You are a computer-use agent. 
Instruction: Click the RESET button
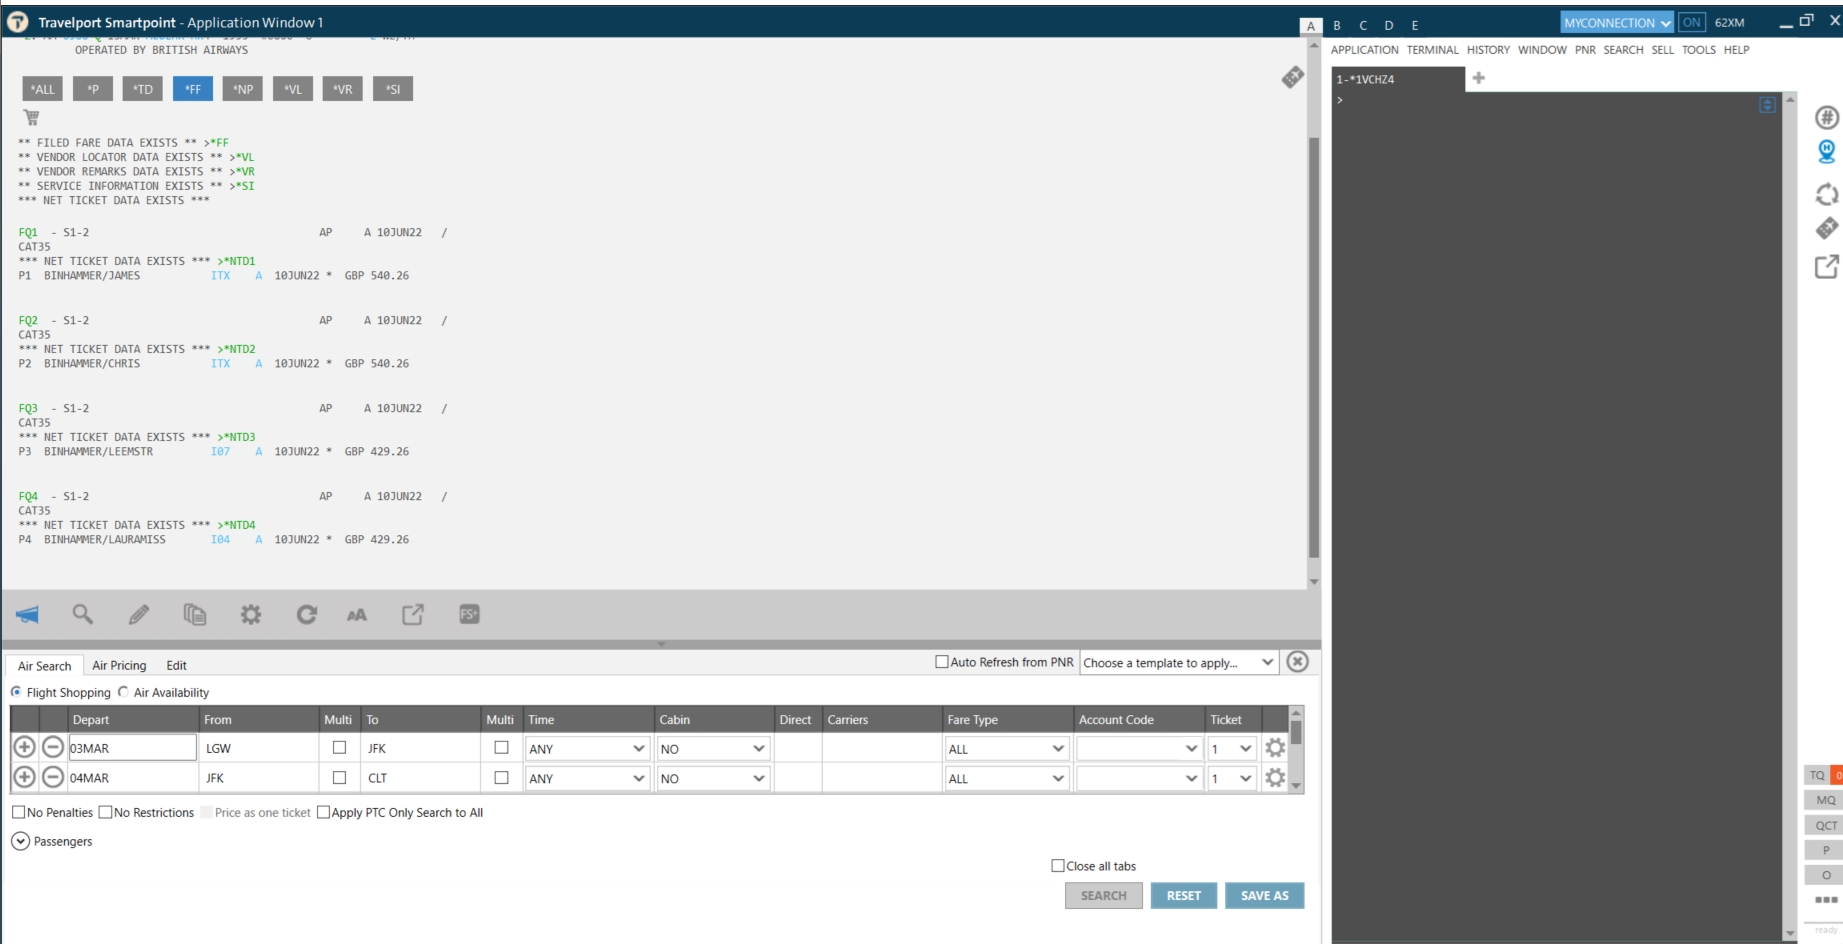1183,895
